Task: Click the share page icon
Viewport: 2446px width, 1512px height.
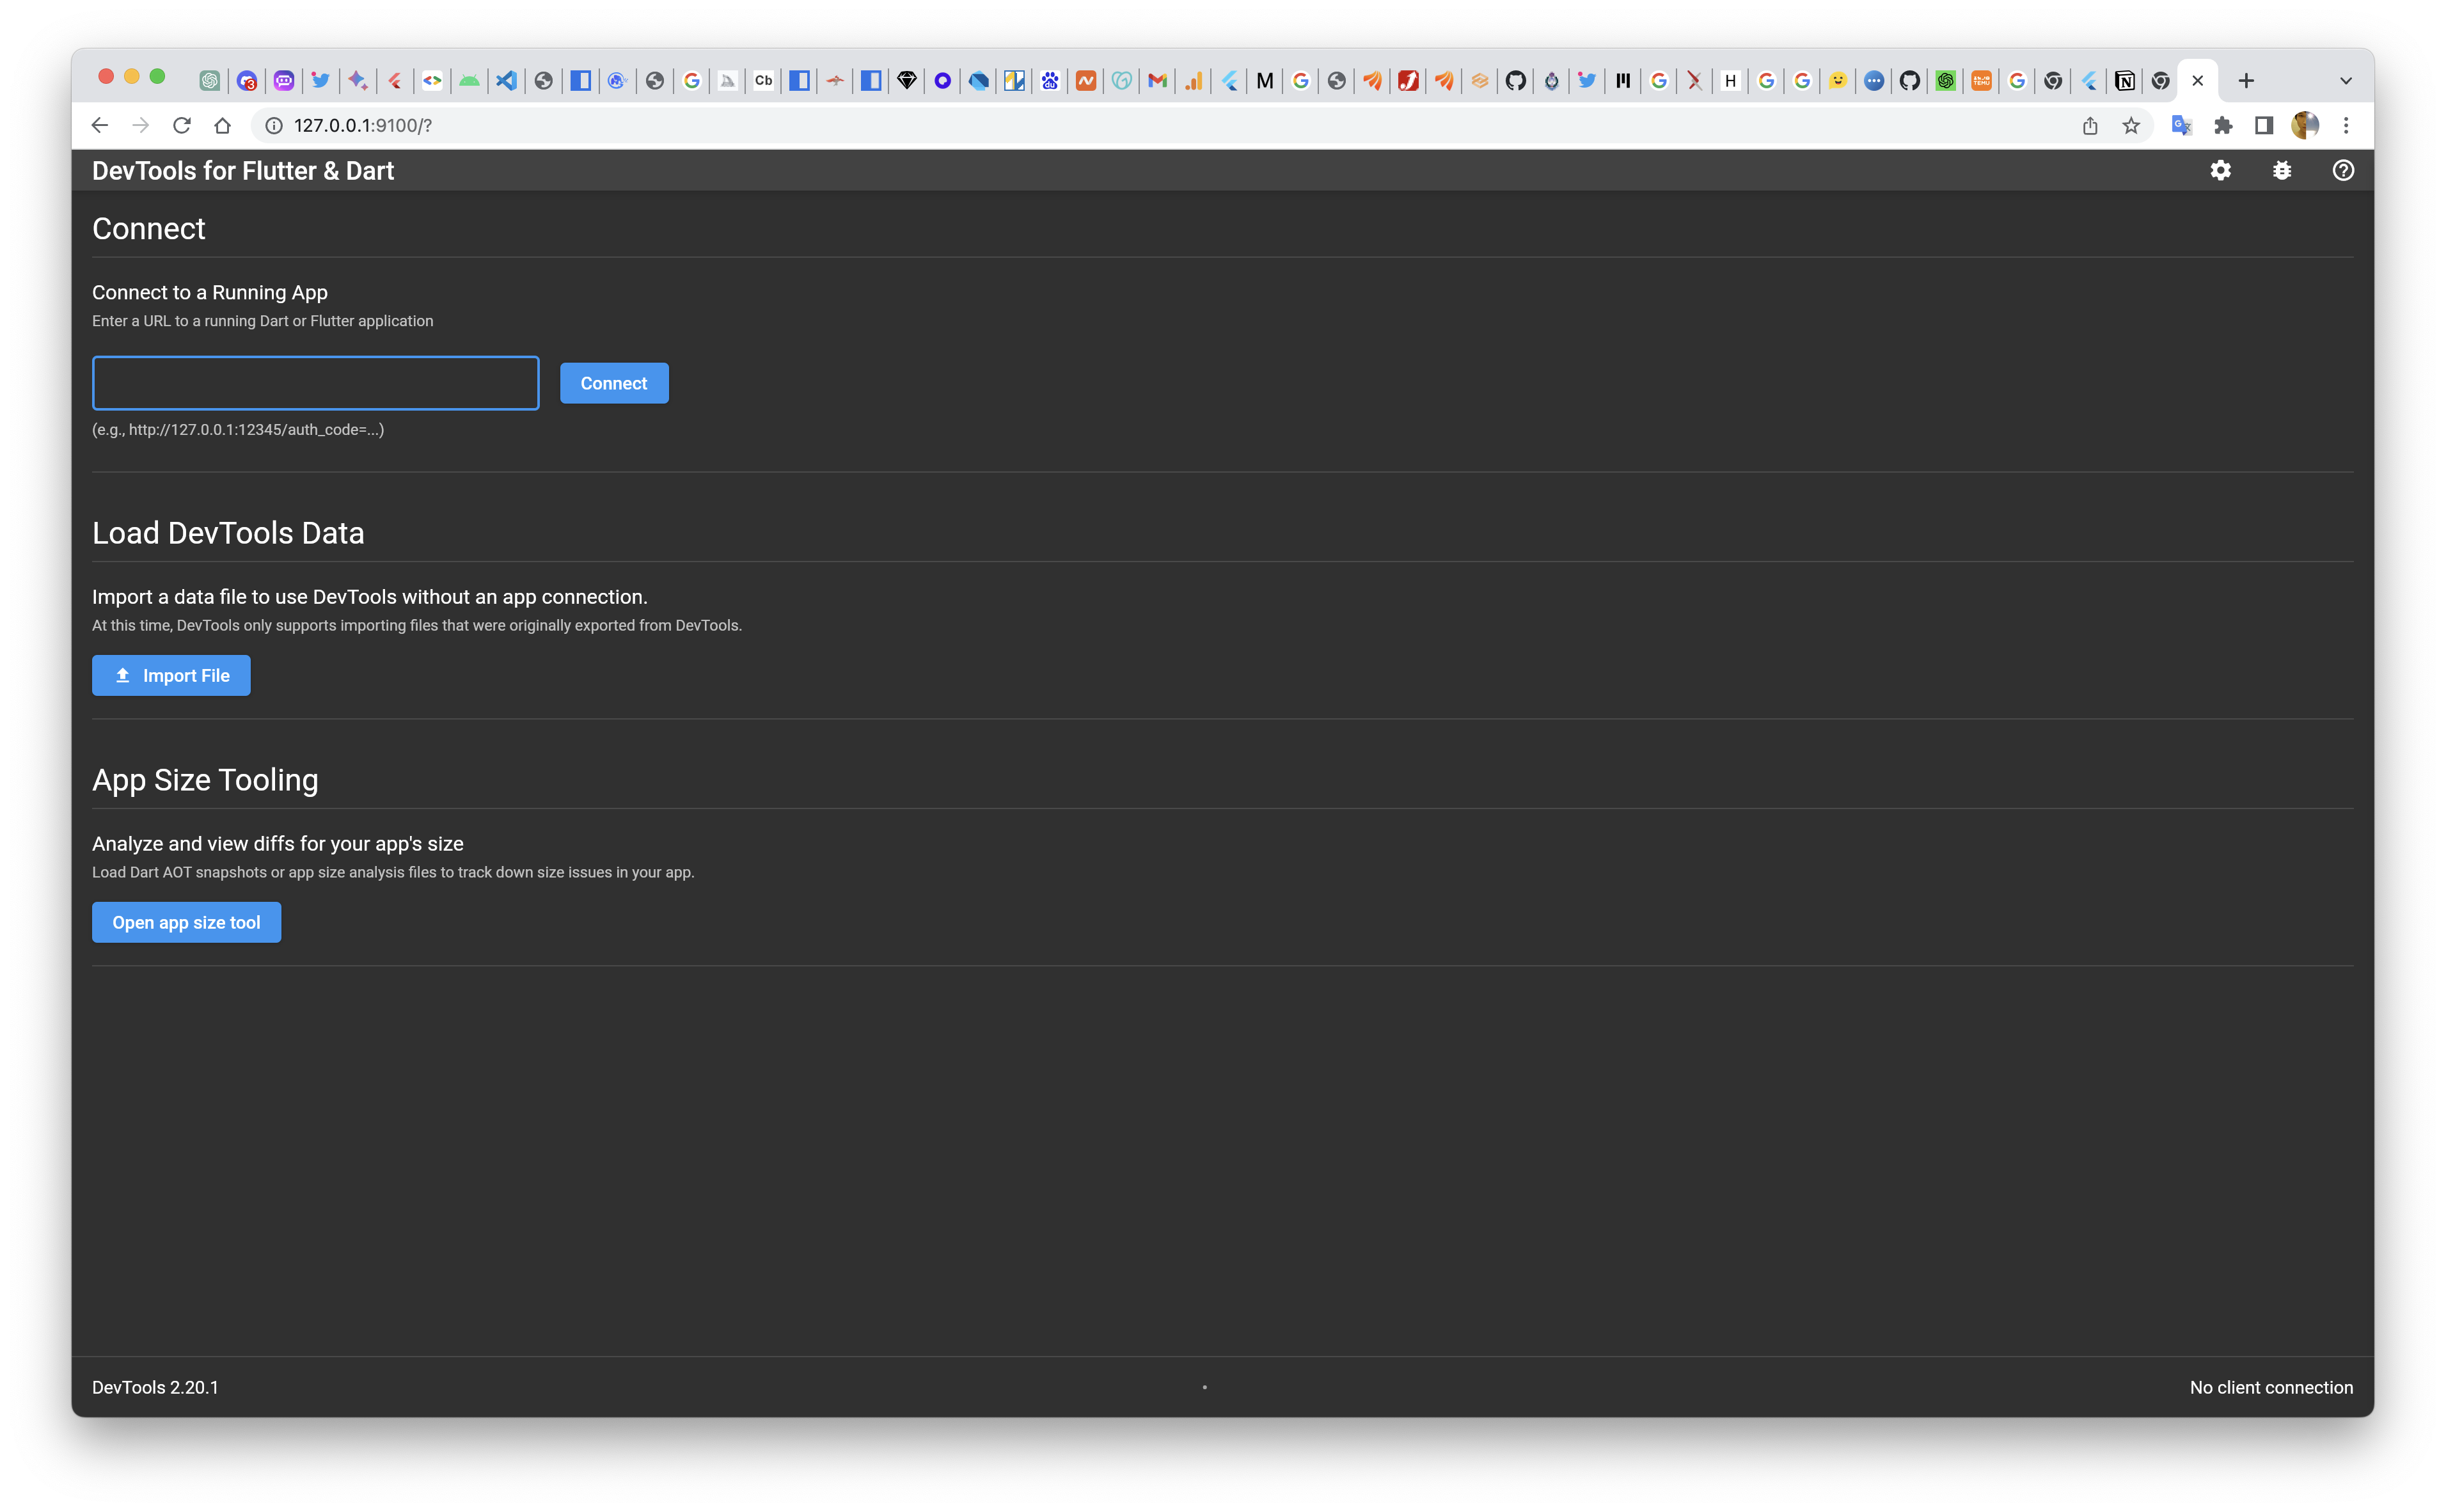Action: pyautogui.click(x=2090, y=125)
